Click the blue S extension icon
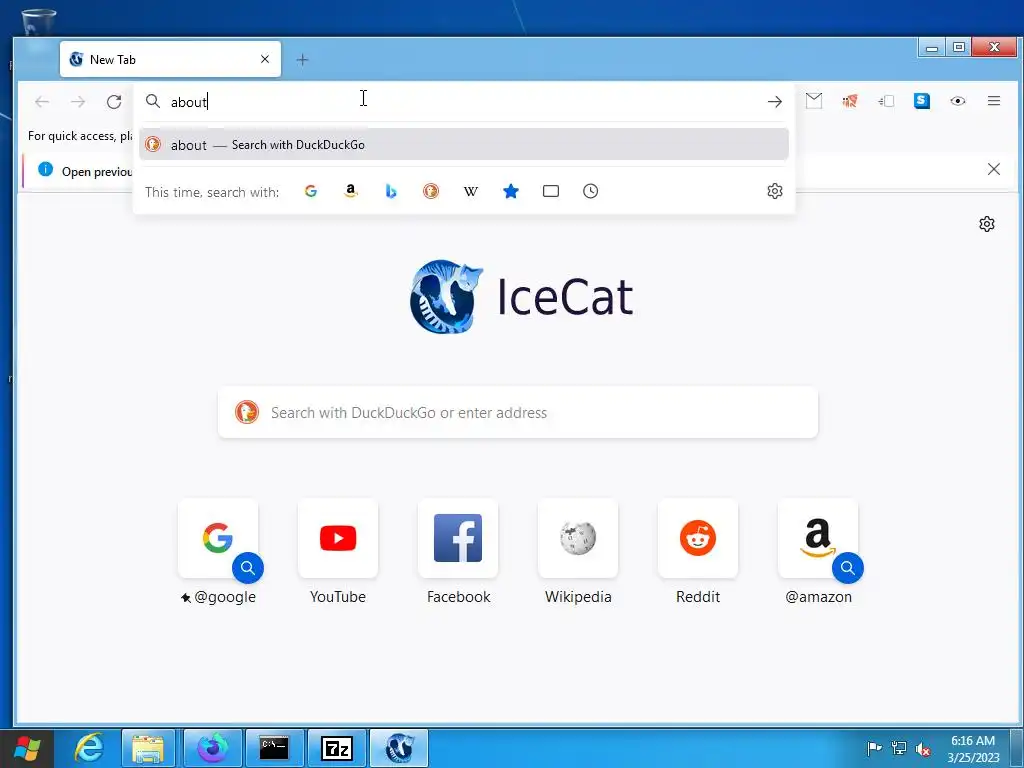Viewport: 1024px width, 768px height. point(921,101)
